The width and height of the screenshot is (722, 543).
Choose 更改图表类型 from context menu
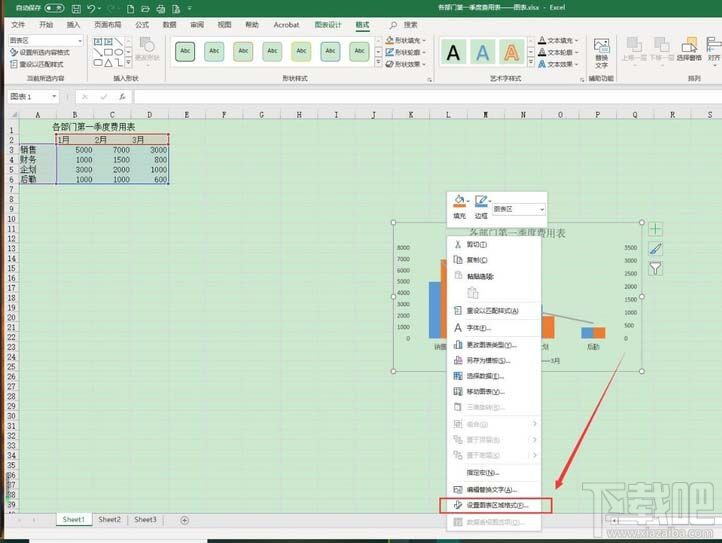pos(493,345)
